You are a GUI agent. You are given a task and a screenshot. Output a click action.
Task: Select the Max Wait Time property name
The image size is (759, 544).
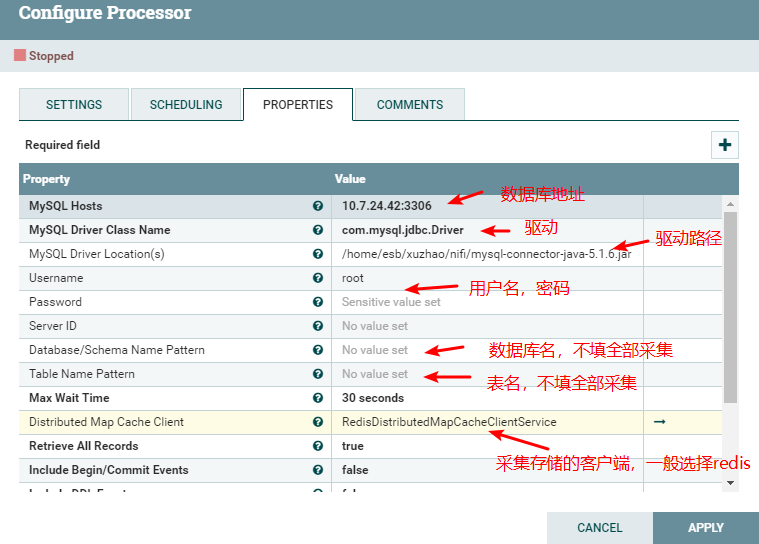point(69,398)
